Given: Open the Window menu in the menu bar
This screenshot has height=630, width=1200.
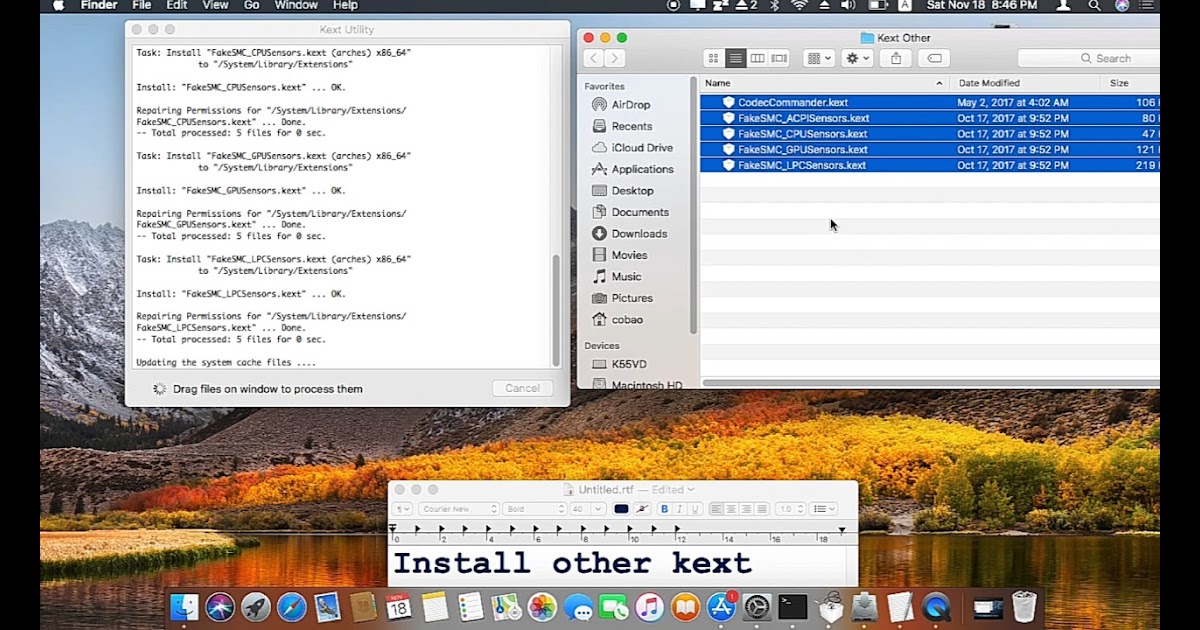Looking at the screenshot, I should pyautogui.click(x=296, y=6).
